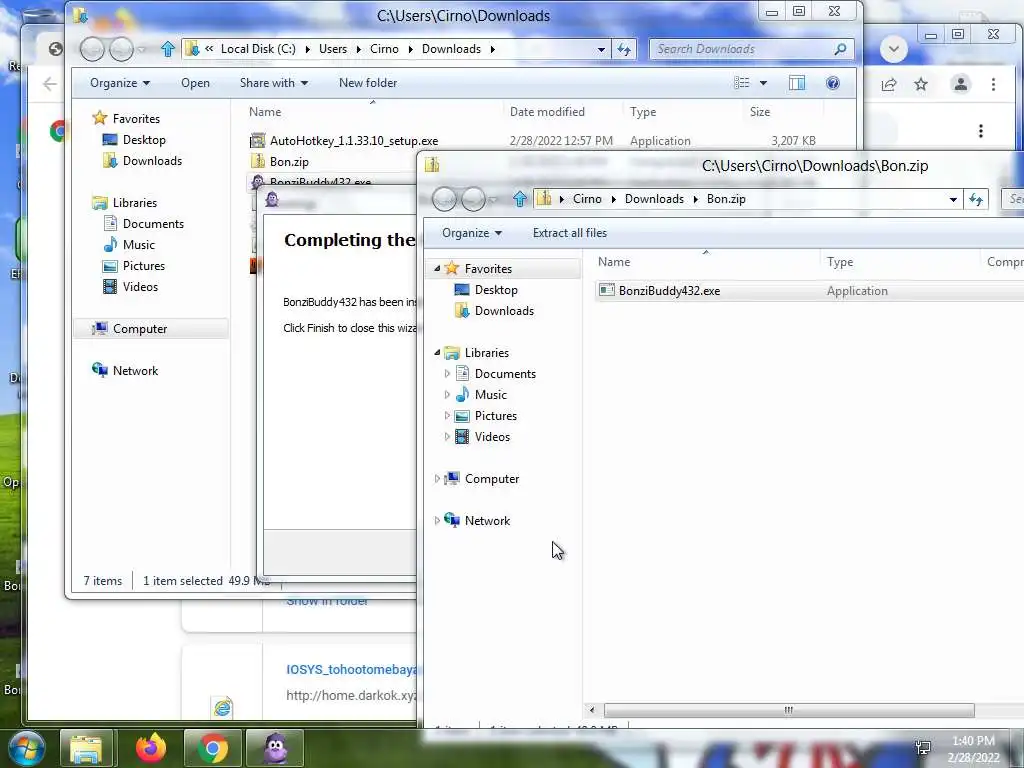Open Pictures in Downloads window sidebar

pyautogui.click(x=144, y=266)
